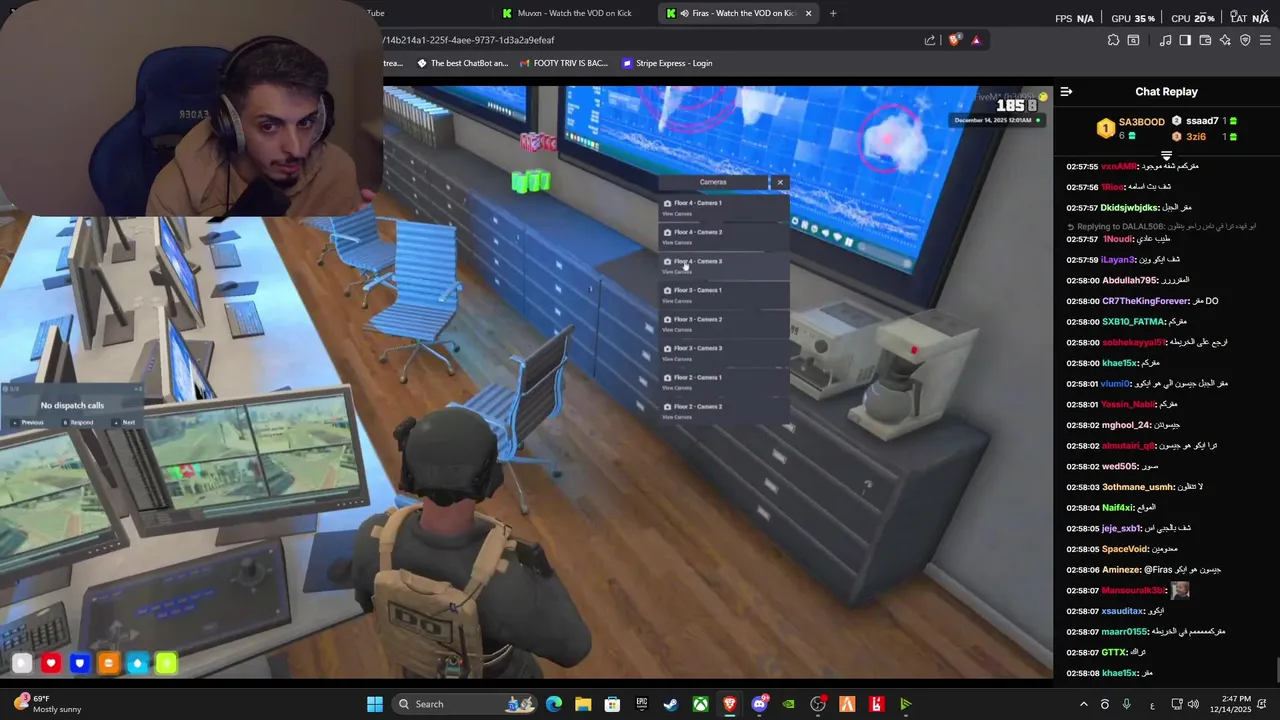The width and height of the screenshot is (1280, 720).
Task: Open 'FOOTY TRIV IS BAC...' bookmark
Action: click(x=564, y=63)
